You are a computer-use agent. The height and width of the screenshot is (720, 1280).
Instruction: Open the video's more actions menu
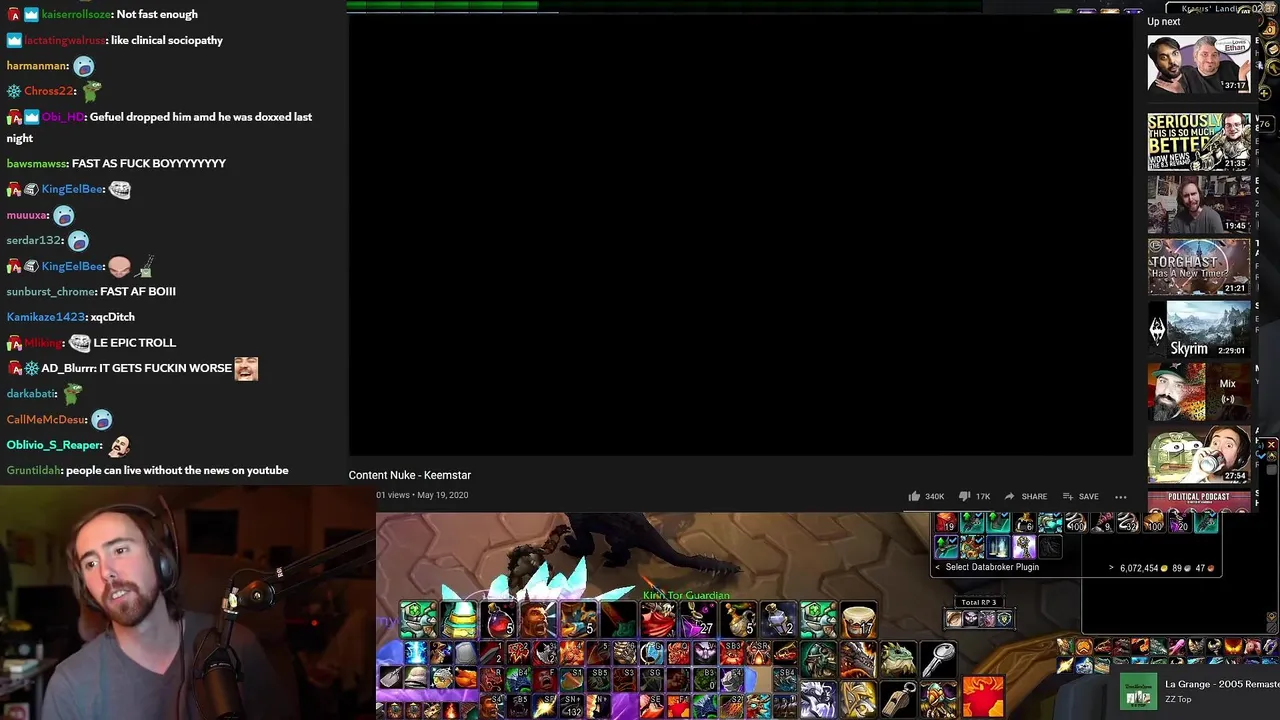[x=1121, y=496]
